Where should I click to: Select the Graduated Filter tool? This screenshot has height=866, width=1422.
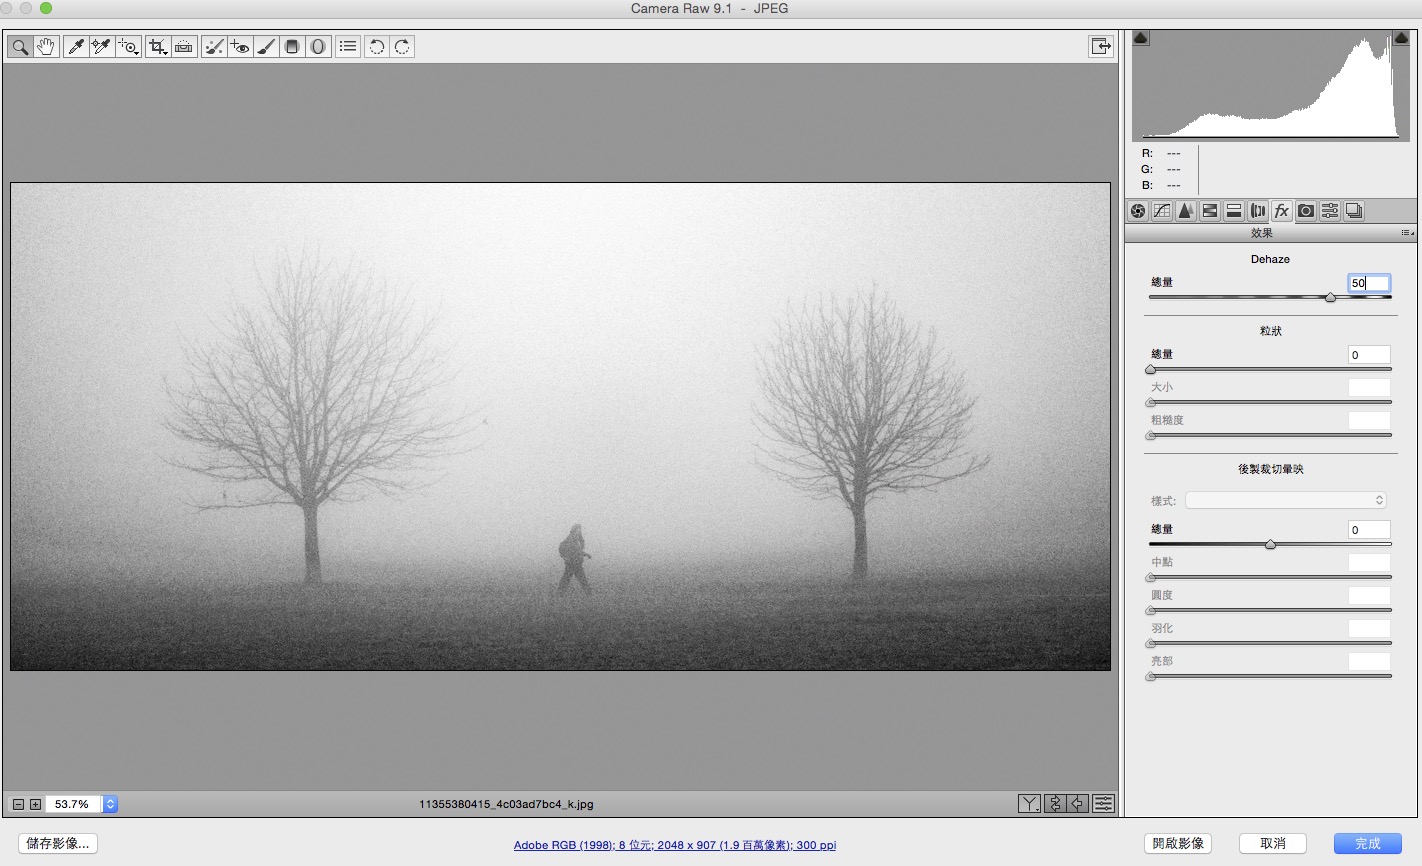pyautogui.click(x=292, y=47)
